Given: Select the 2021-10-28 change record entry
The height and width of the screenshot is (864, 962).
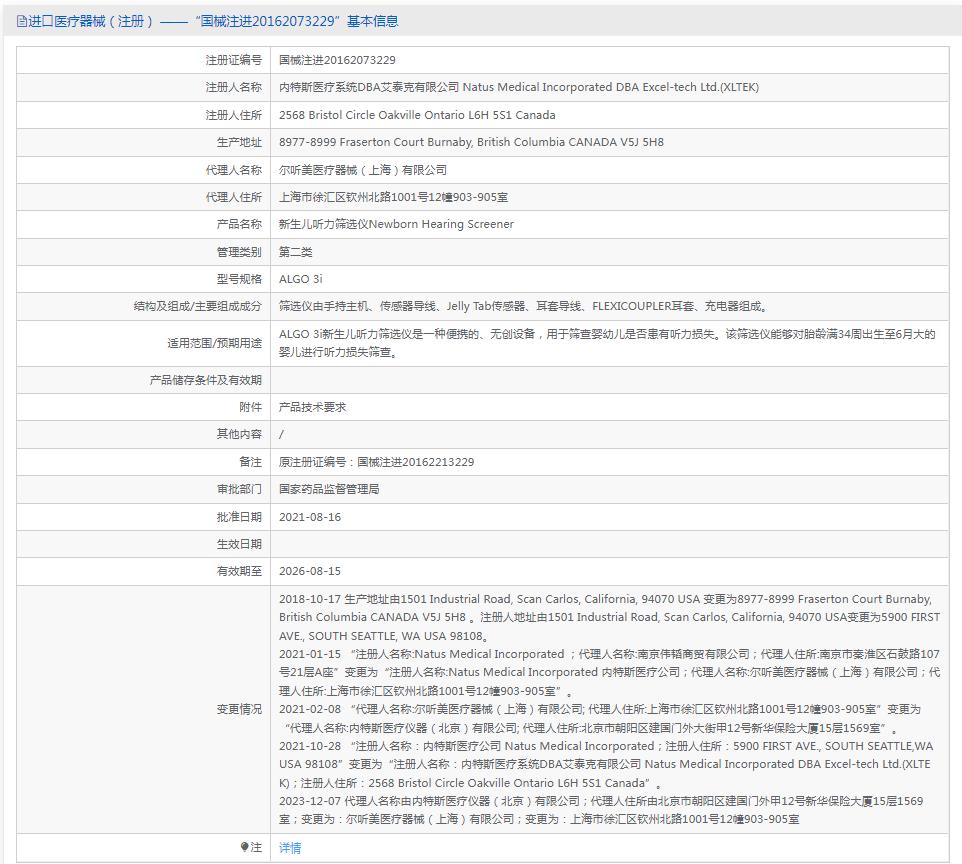Looking at the screenshot, I should (606, 765).
